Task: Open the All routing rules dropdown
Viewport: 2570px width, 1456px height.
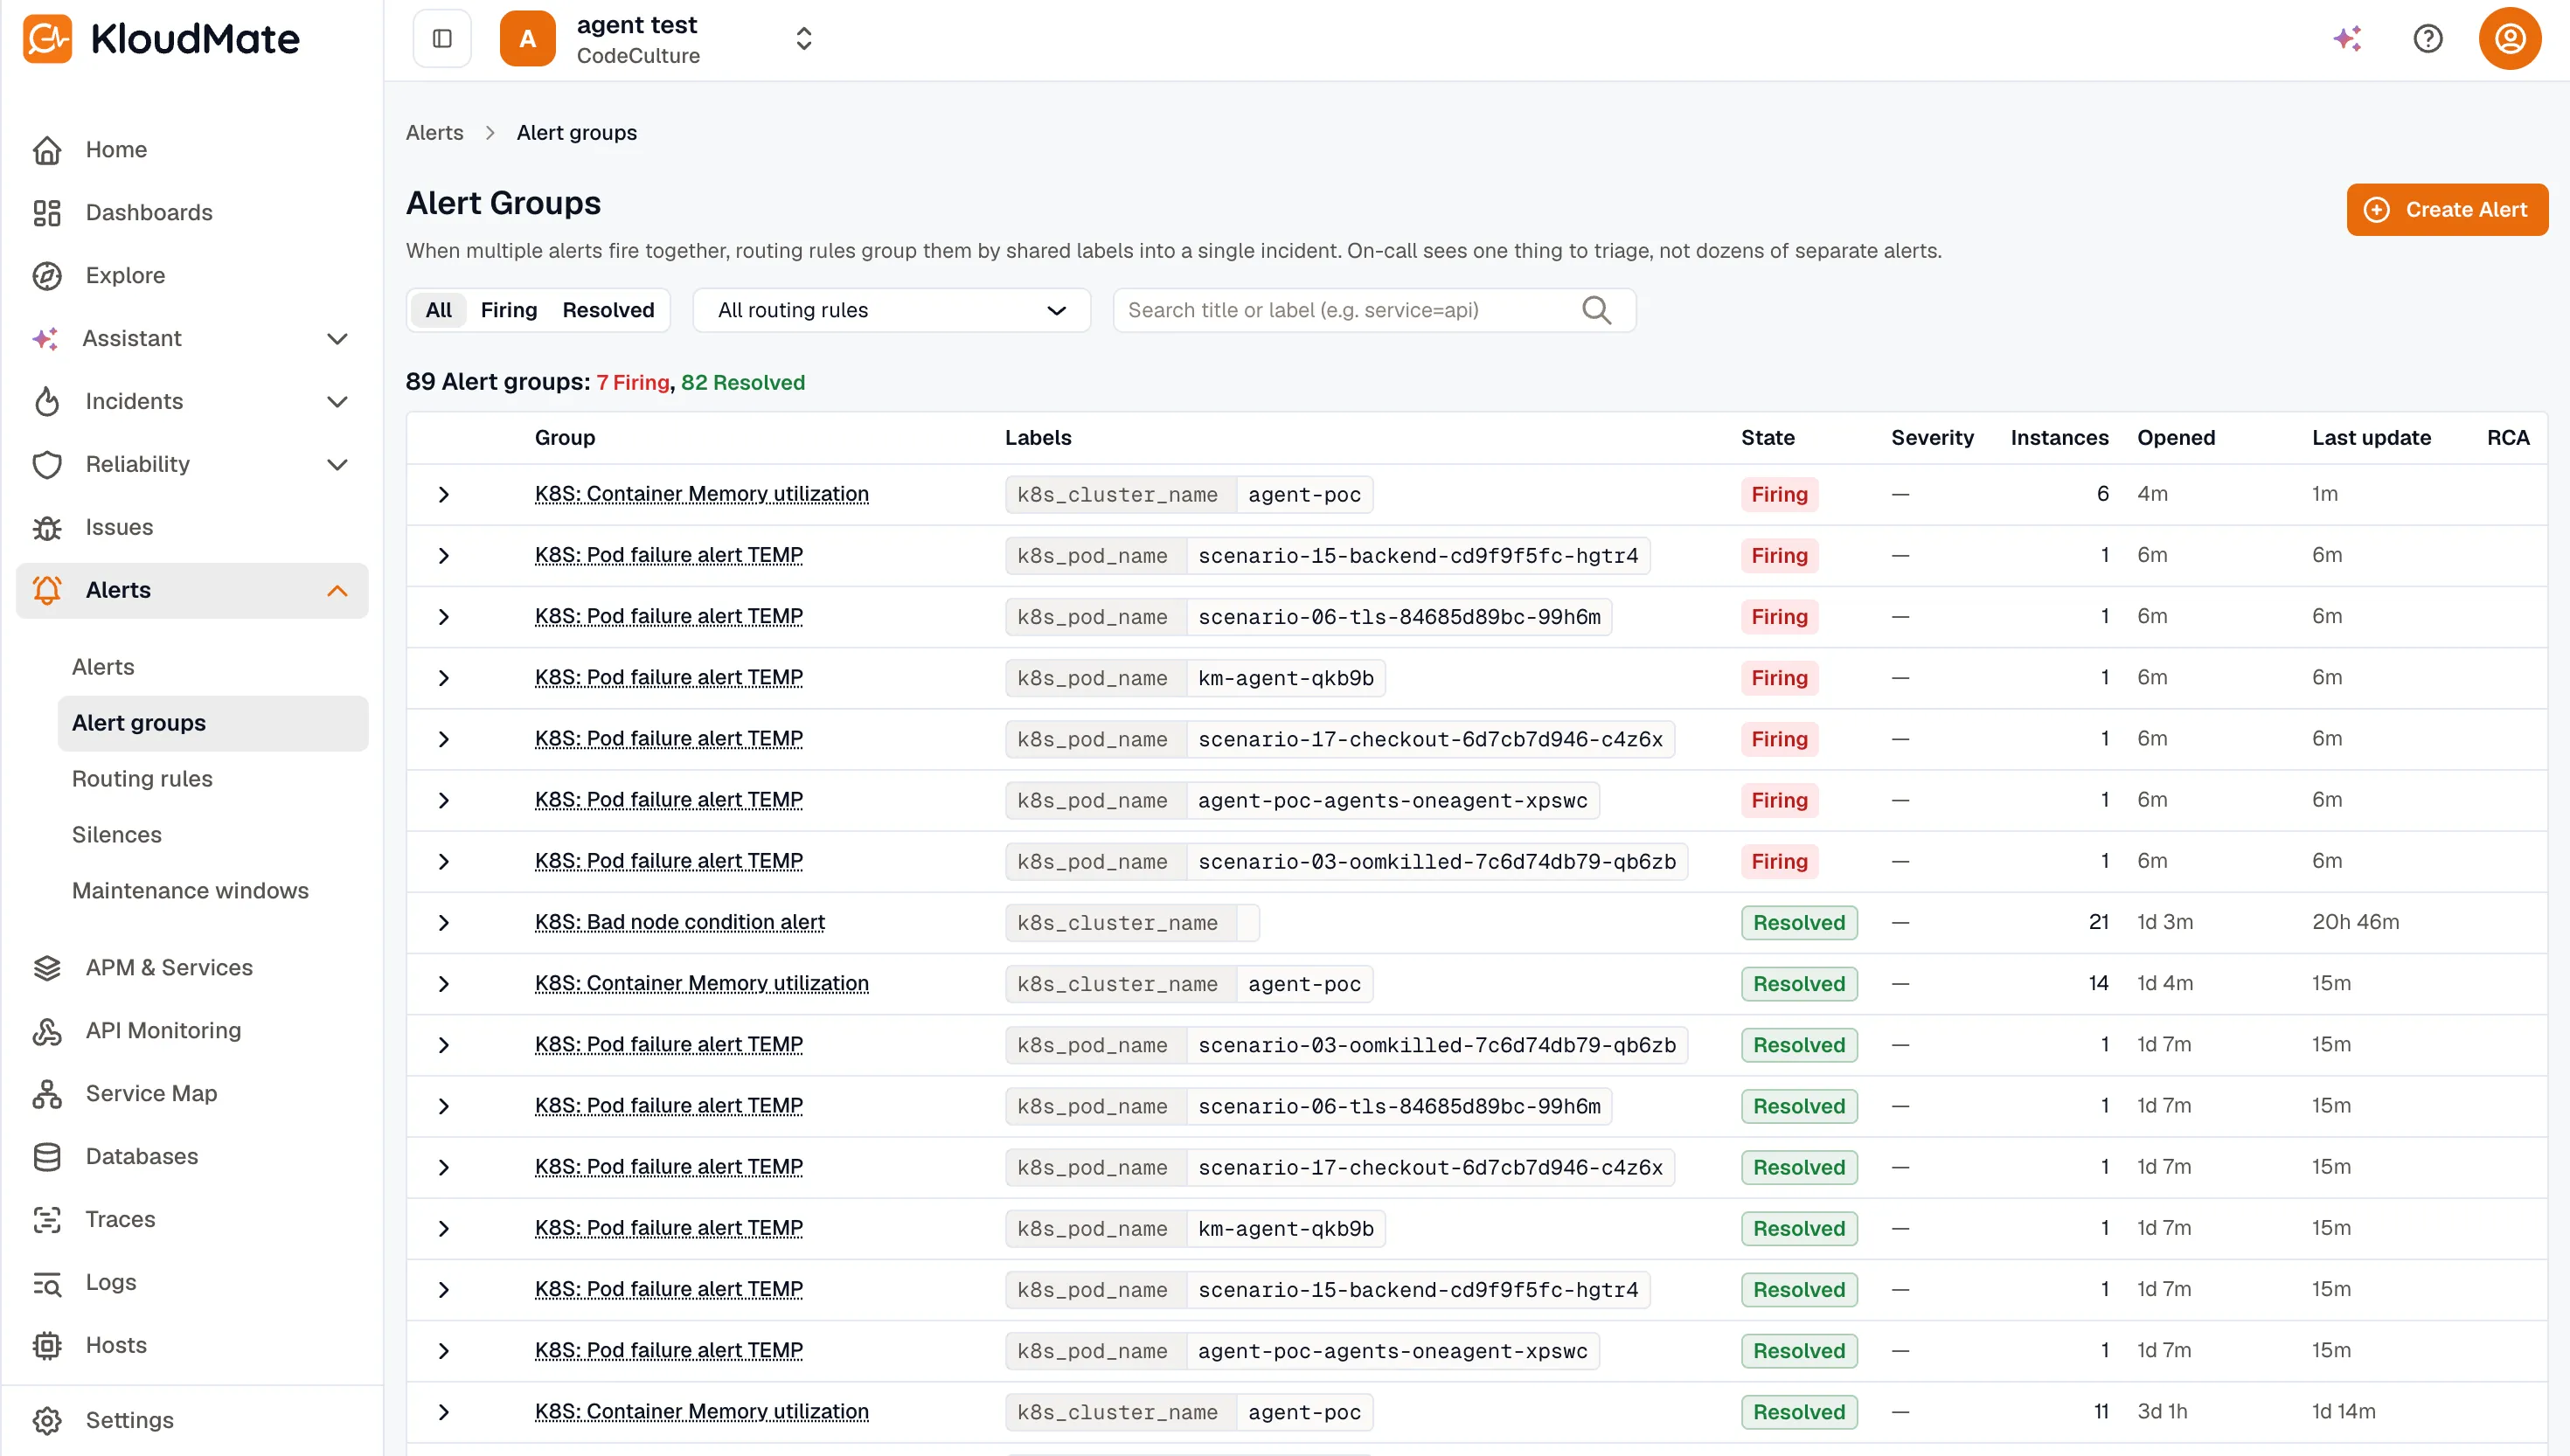Action: click(891, 310)
